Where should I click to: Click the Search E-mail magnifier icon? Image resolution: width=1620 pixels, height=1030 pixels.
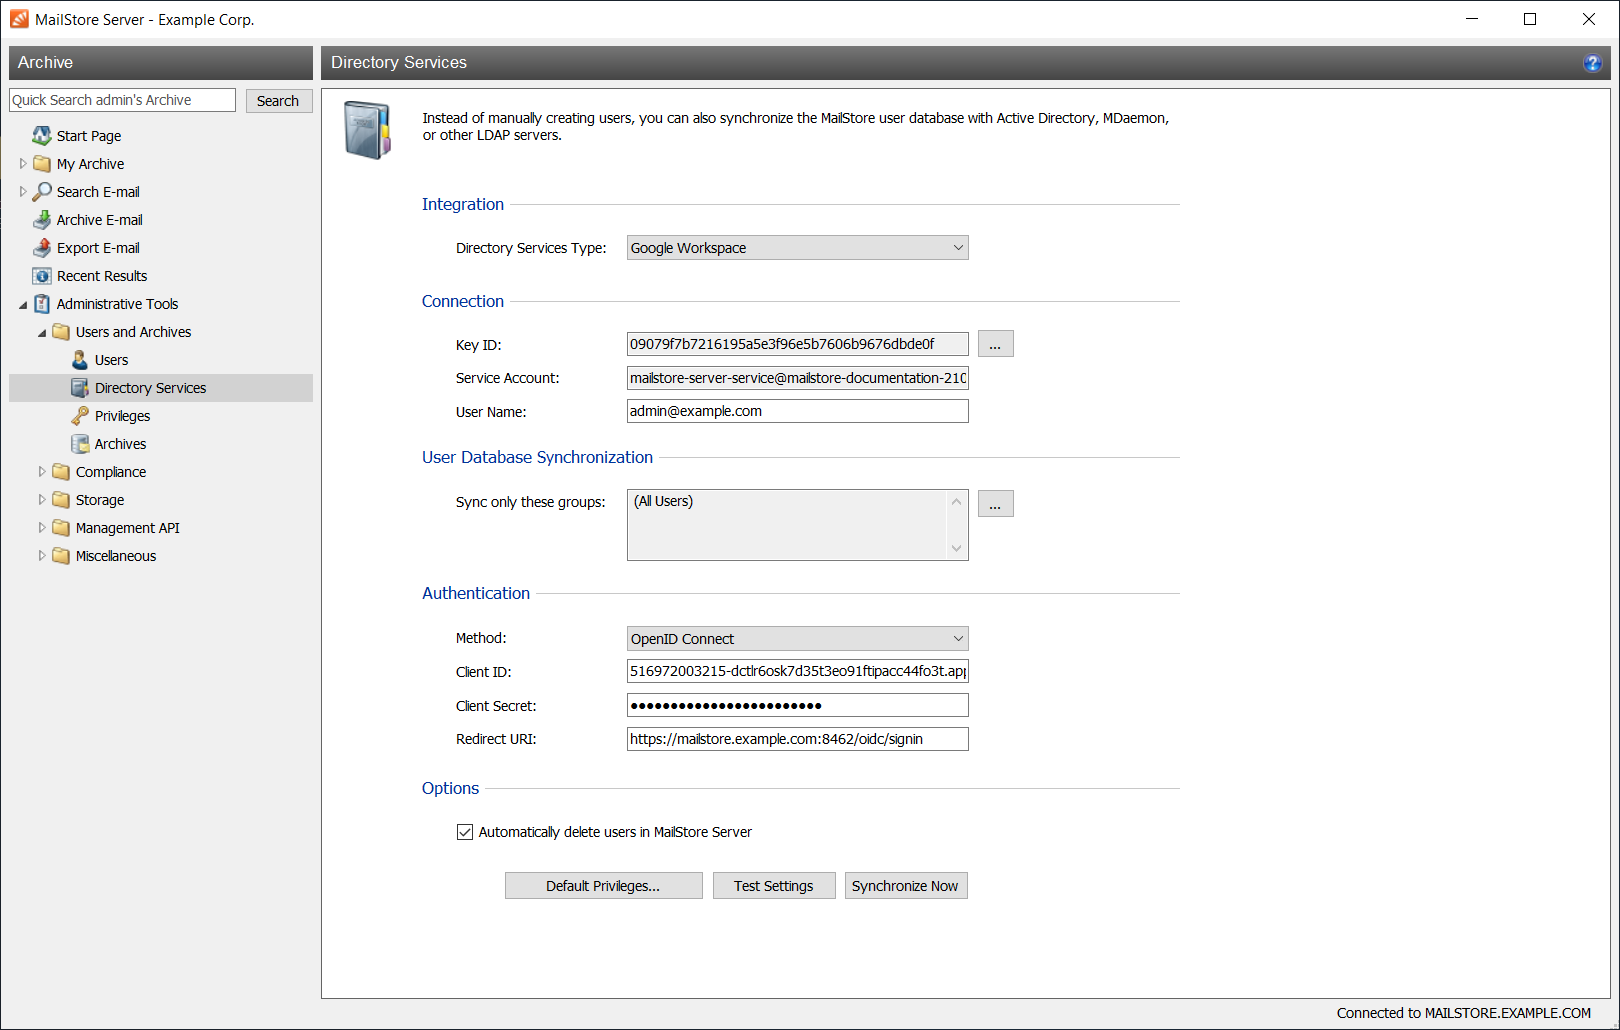42,191
